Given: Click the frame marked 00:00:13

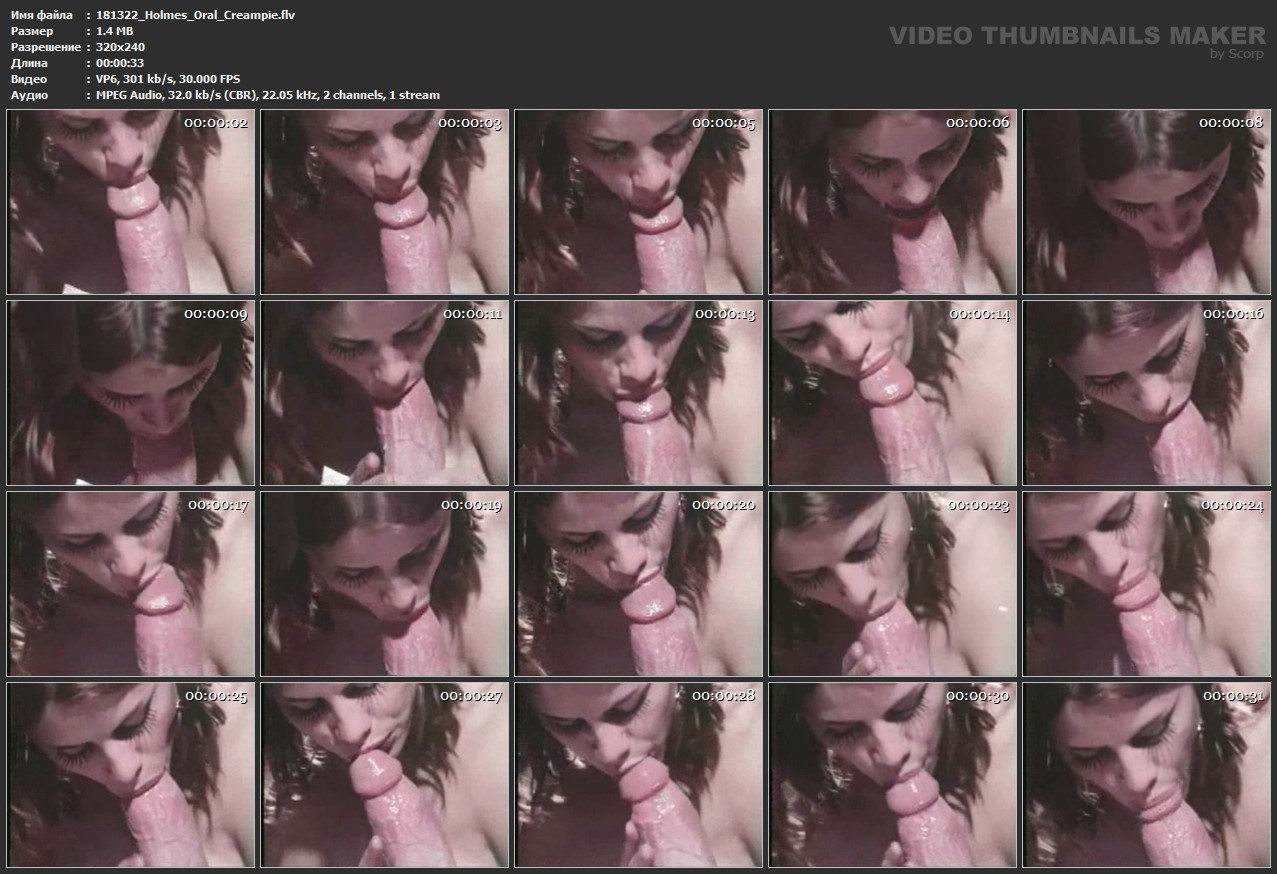Looking at the screenshot, I should pos(638,392).
